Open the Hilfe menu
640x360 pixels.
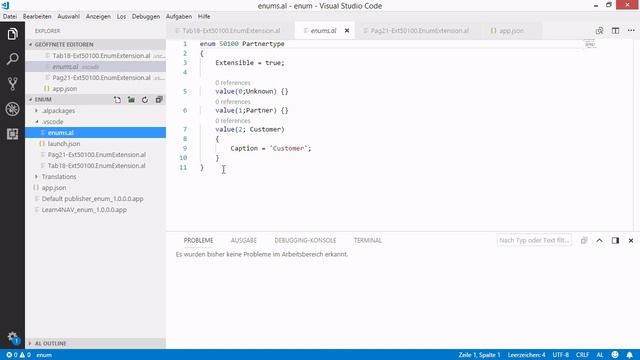204,16
